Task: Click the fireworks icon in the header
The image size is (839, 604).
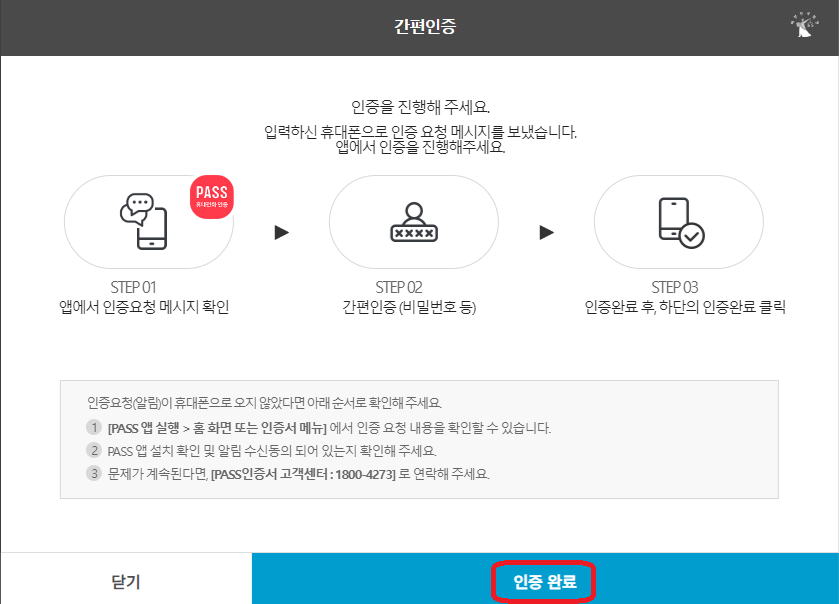Action: 805,26
